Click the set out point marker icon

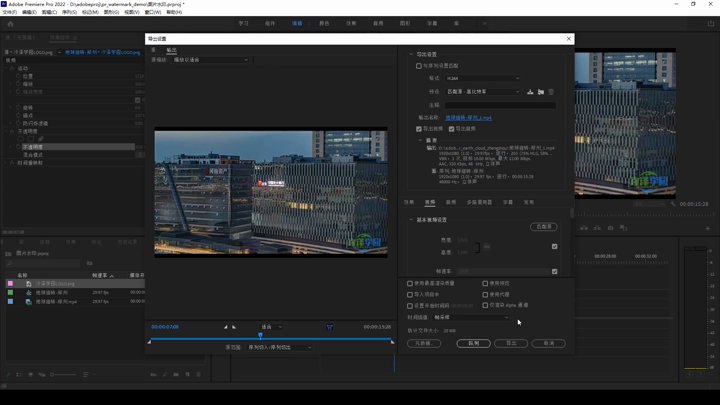click(234, 327)
